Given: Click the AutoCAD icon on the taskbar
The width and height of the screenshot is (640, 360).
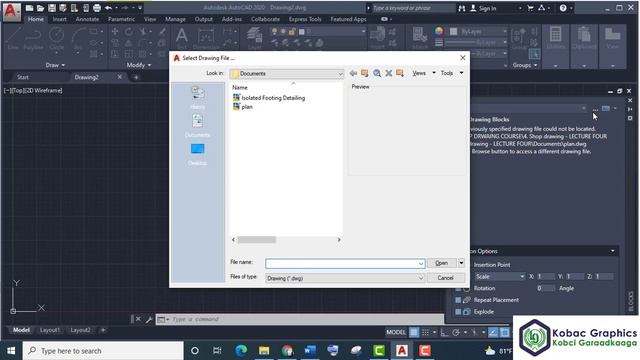Looking at the screenshot, I should tap(402, 351).
